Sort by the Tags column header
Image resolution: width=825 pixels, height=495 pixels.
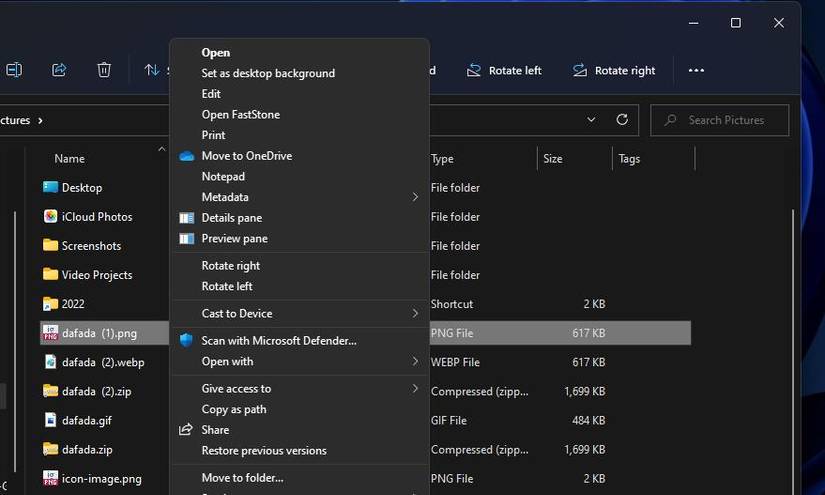(629, 159)
